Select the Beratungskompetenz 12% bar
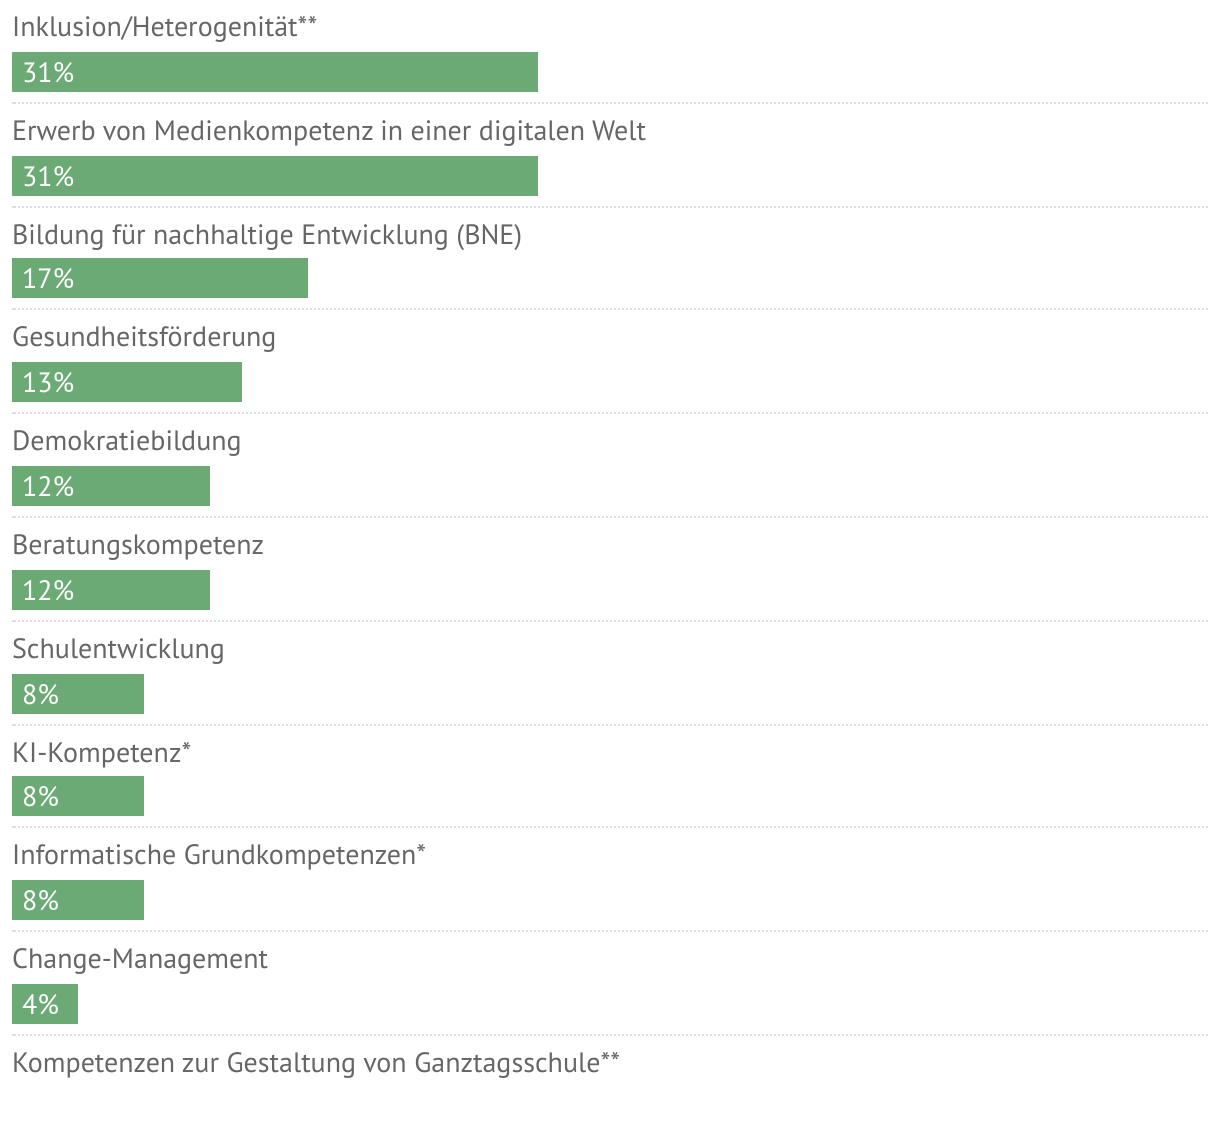 111,590
